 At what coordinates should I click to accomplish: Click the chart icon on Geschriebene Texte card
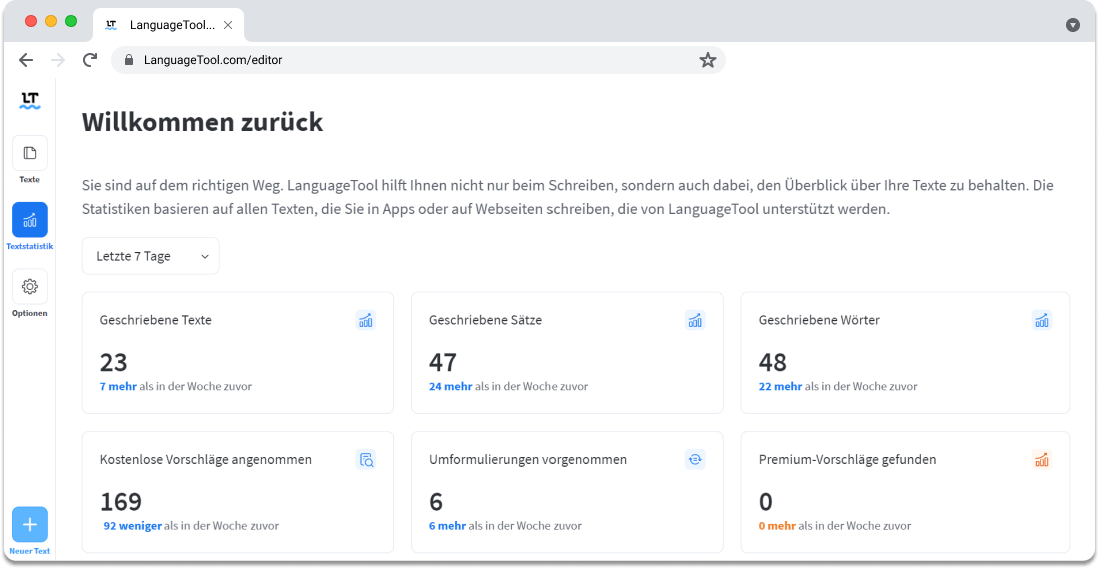tap(366, 320)
